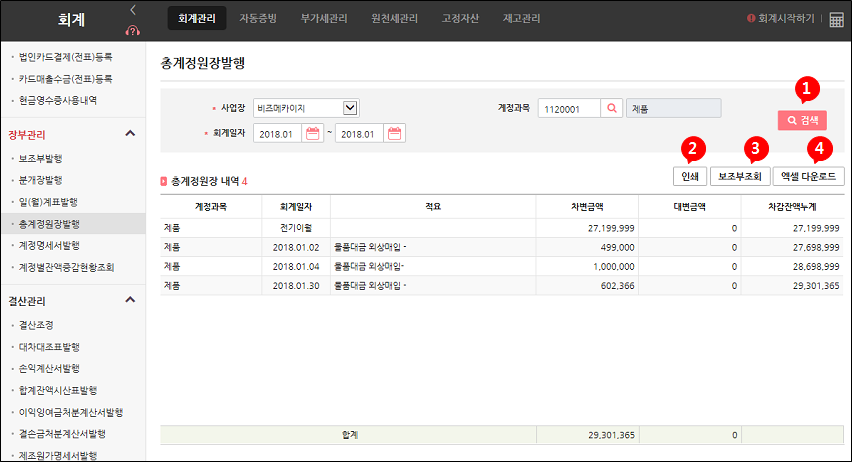The width and height of the screenshot is (852, 462).
Task: Open 카드매출수금(전표)등록 menu item
Action: pyautogui.click(x=65, y=79)
